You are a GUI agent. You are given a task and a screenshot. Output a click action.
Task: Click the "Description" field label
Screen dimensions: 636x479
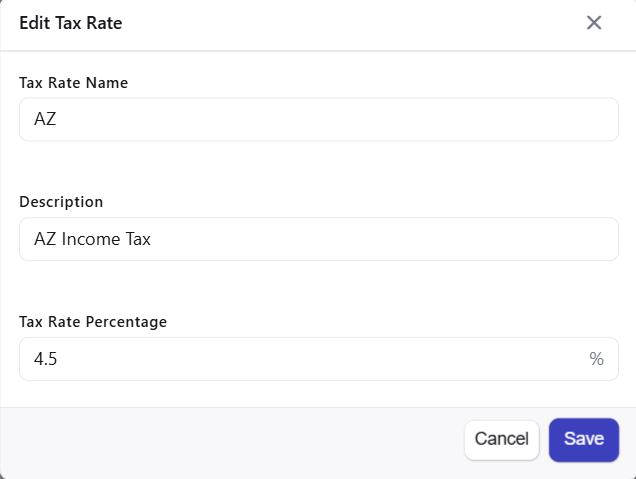point(61,202)
